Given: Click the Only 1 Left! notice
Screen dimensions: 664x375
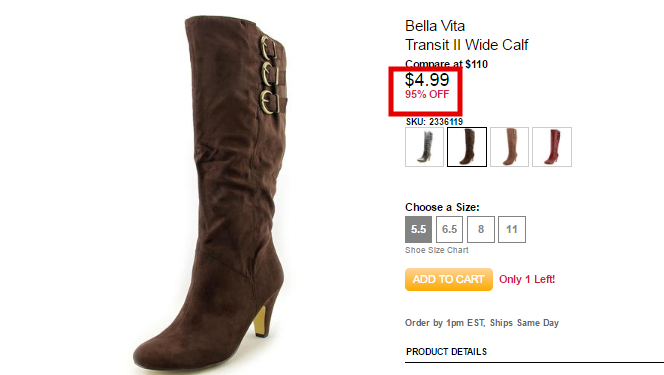Looking at the screenshot, I should [527, 279].
